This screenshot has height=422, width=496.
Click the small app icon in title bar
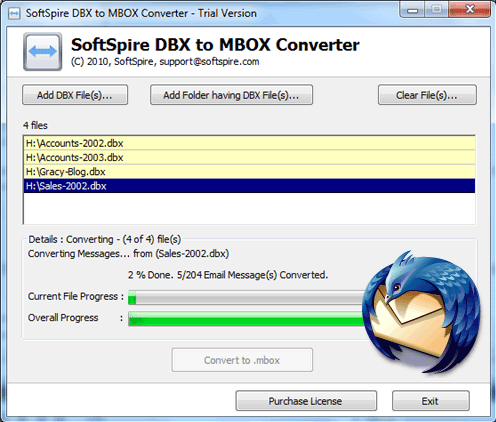pyautogui.click(x=14, y=13)
